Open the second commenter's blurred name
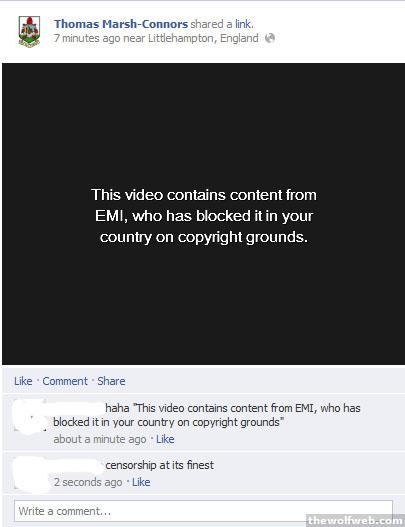Image resolution: width=405 pixels, height=527 pixels. 78,465
